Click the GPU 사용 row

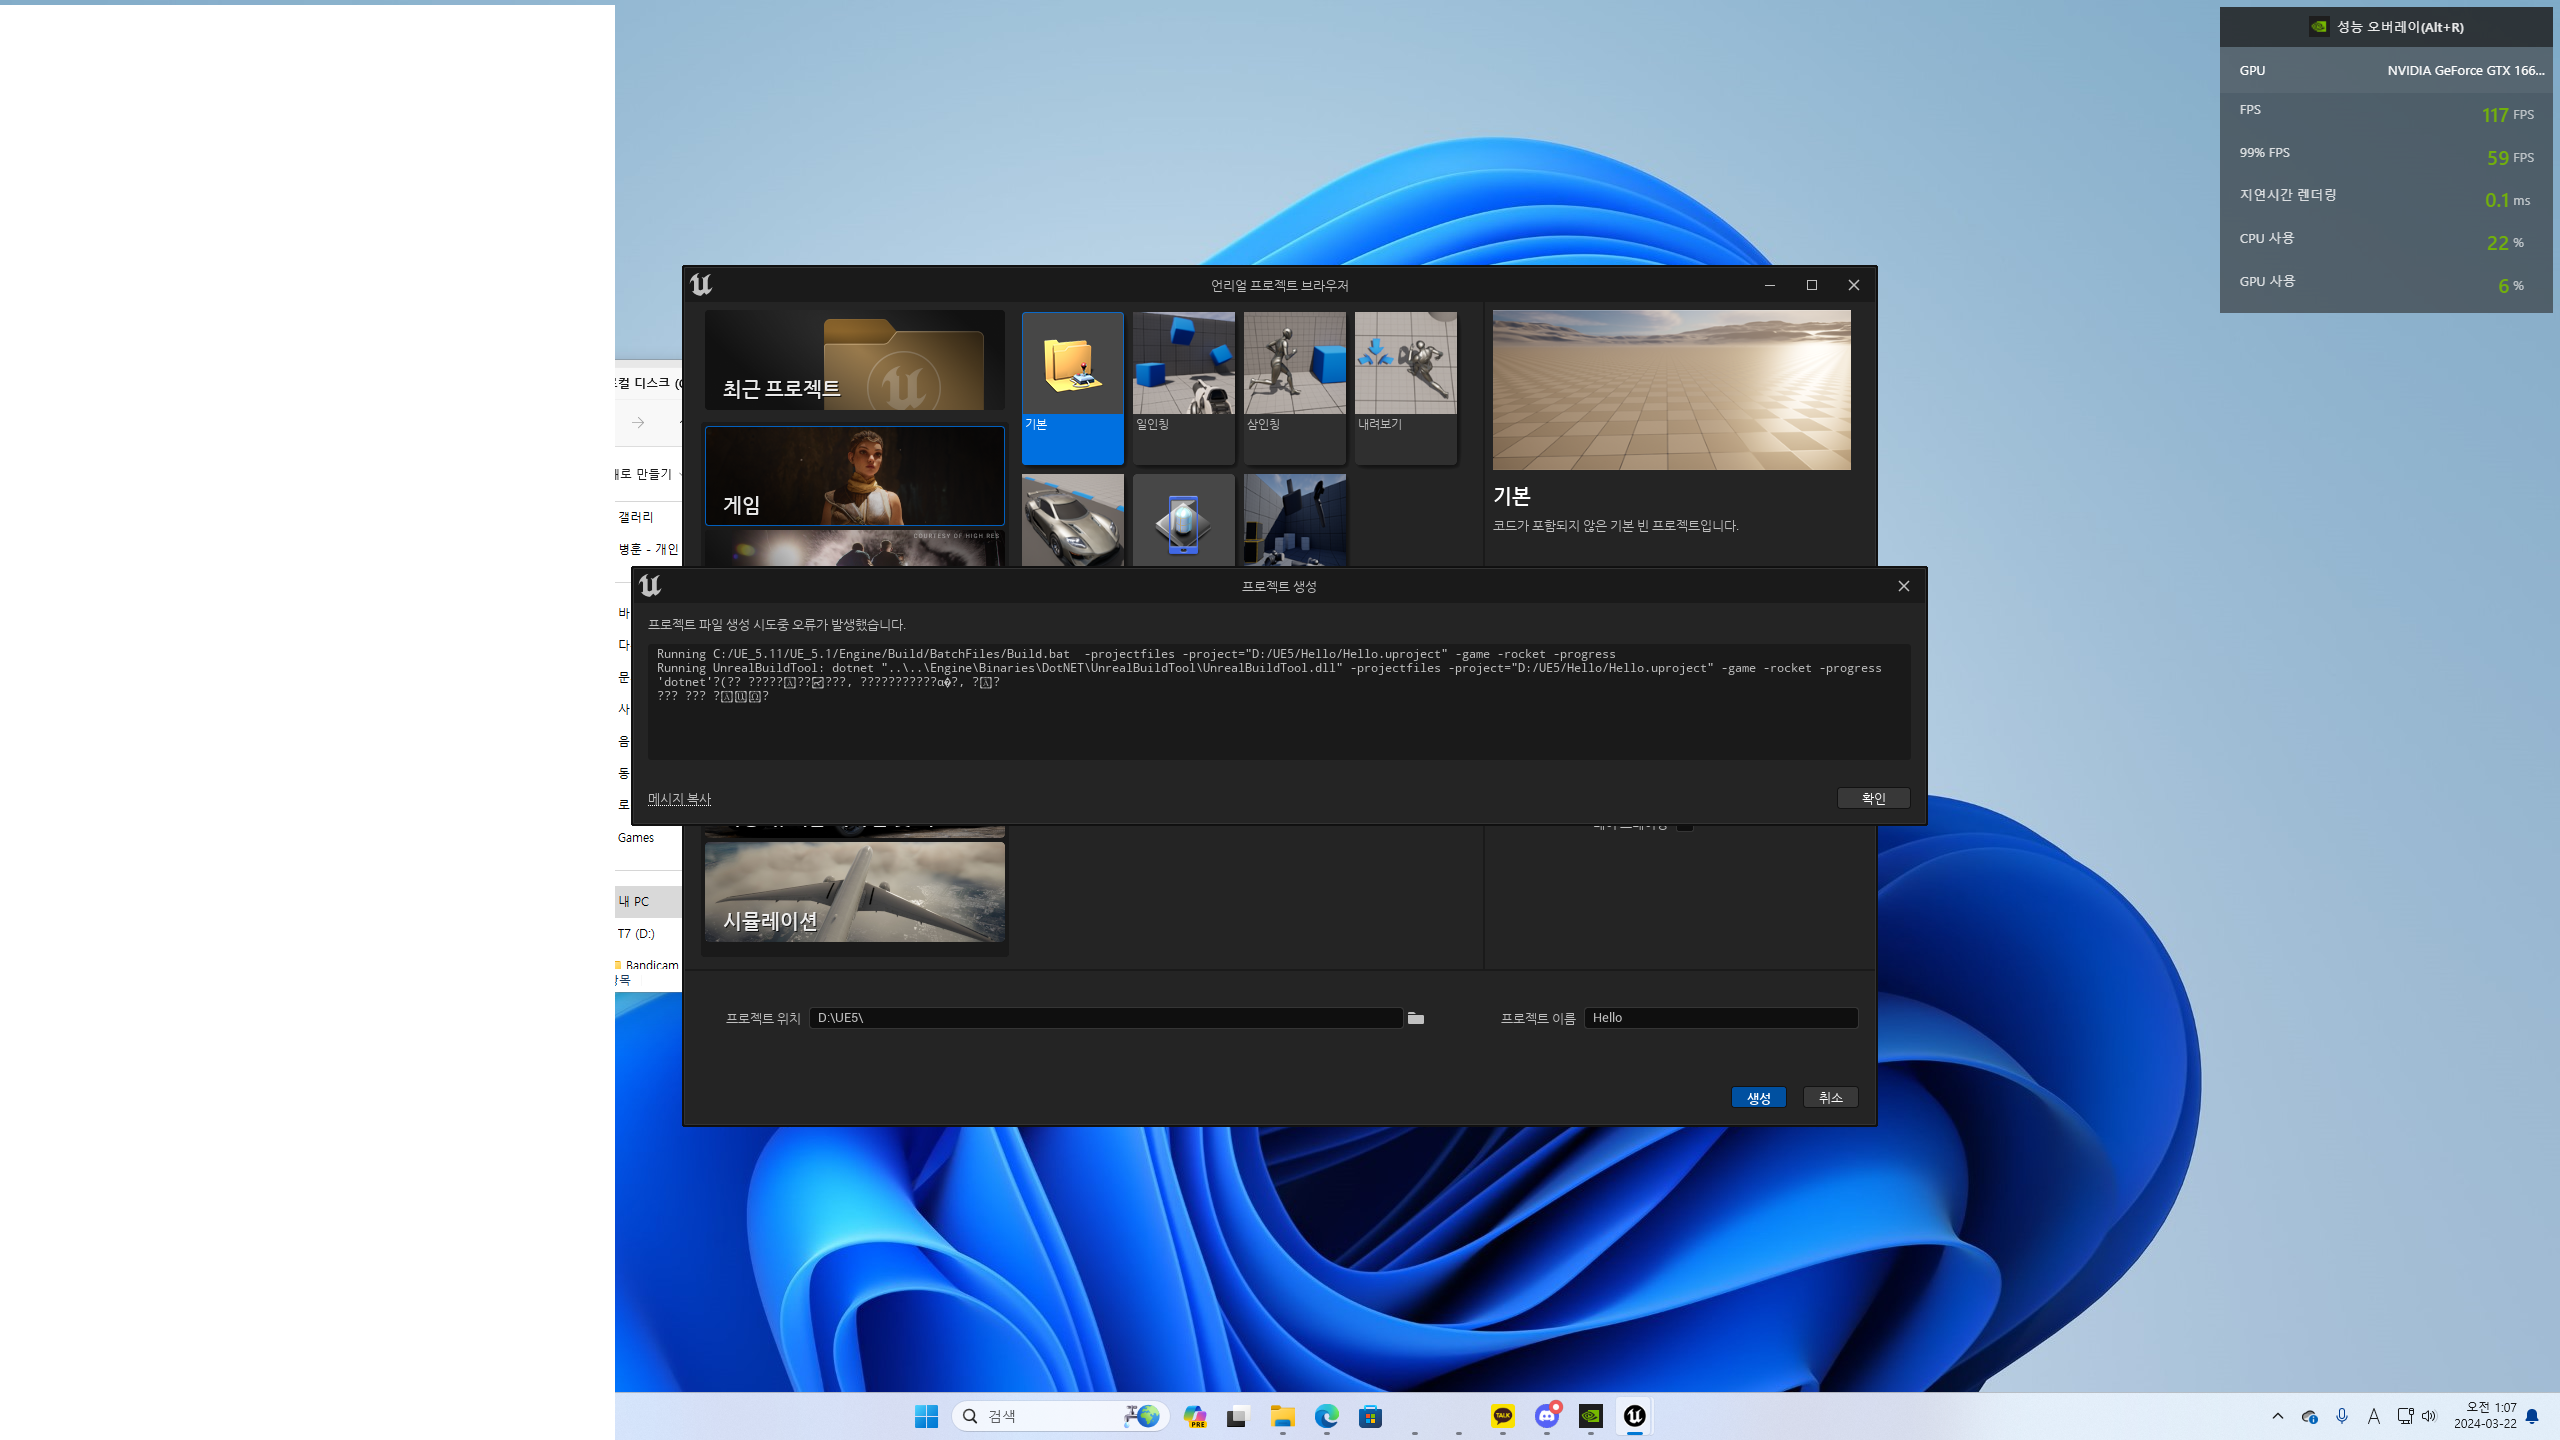click(2386, 284)
